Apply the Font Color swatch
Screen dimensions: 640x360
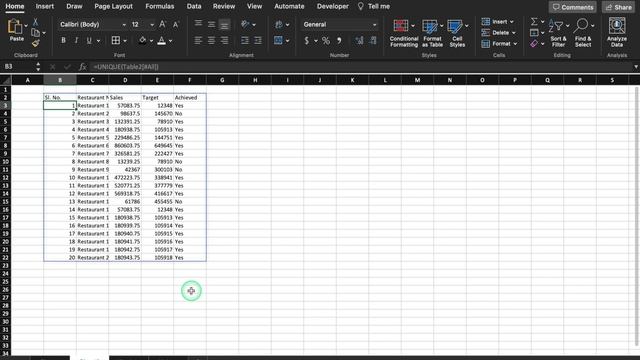pos(162,40)
